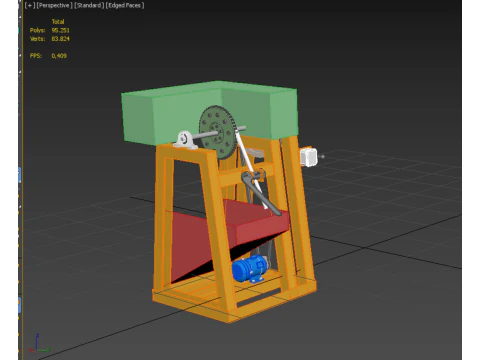
Task: Open the Standard shading viewport menu
Action: click(89, 5)
